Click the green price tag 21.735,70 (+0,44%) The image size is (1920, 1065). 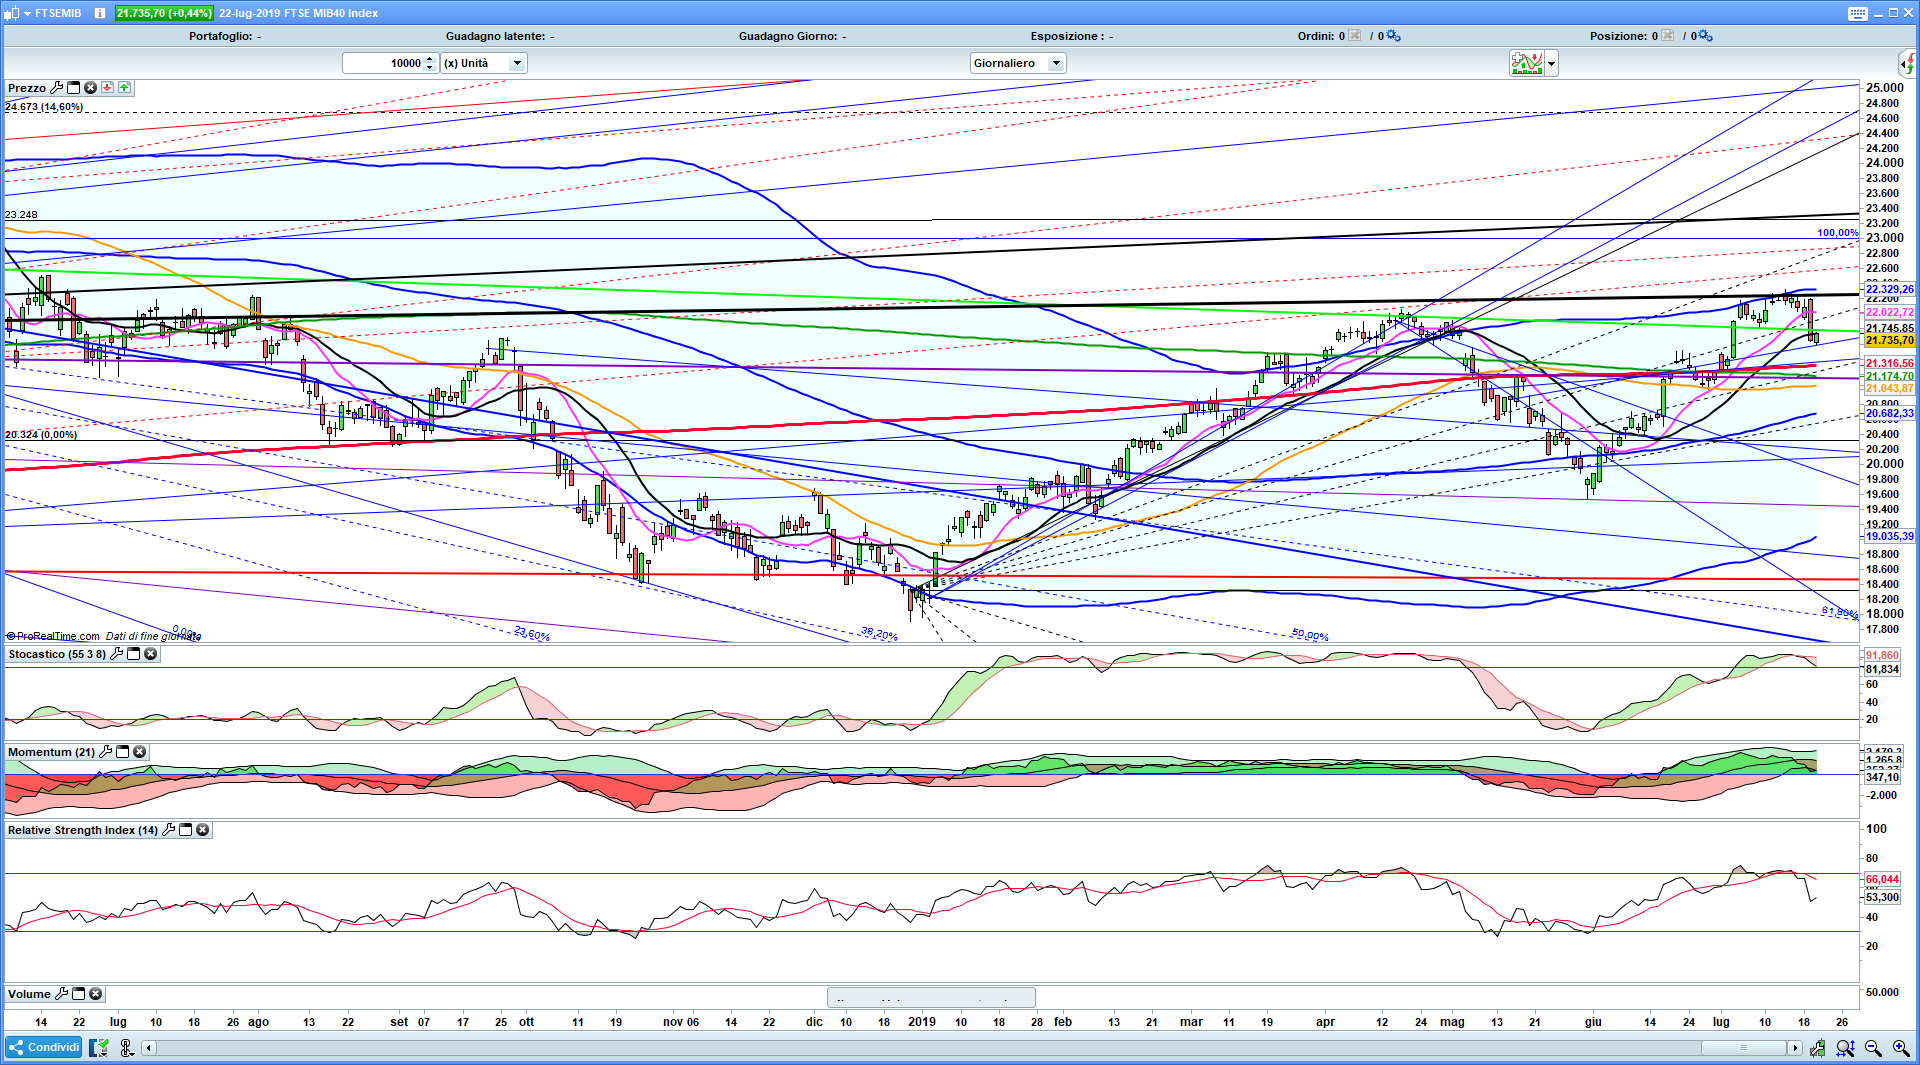[164, 13]
